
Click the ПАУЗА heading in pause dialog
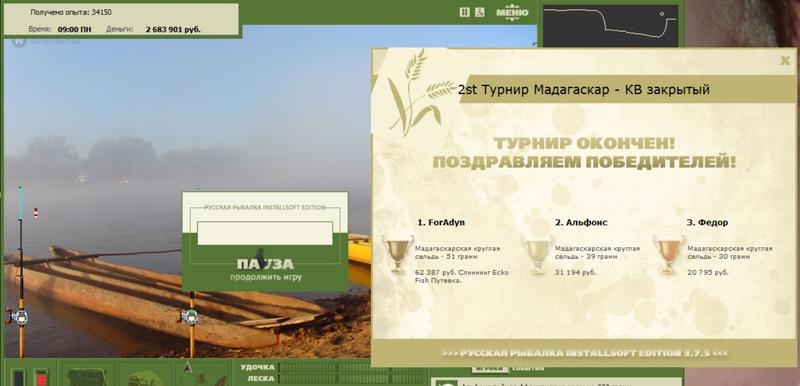tap(265, 264)
